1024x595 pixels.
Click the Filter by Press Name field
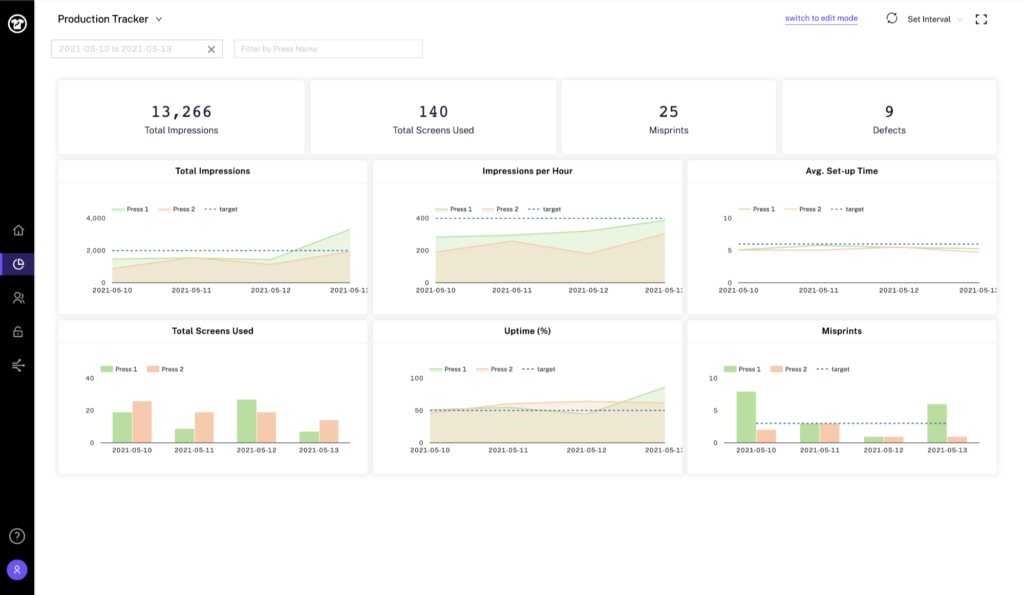(328, 48)
